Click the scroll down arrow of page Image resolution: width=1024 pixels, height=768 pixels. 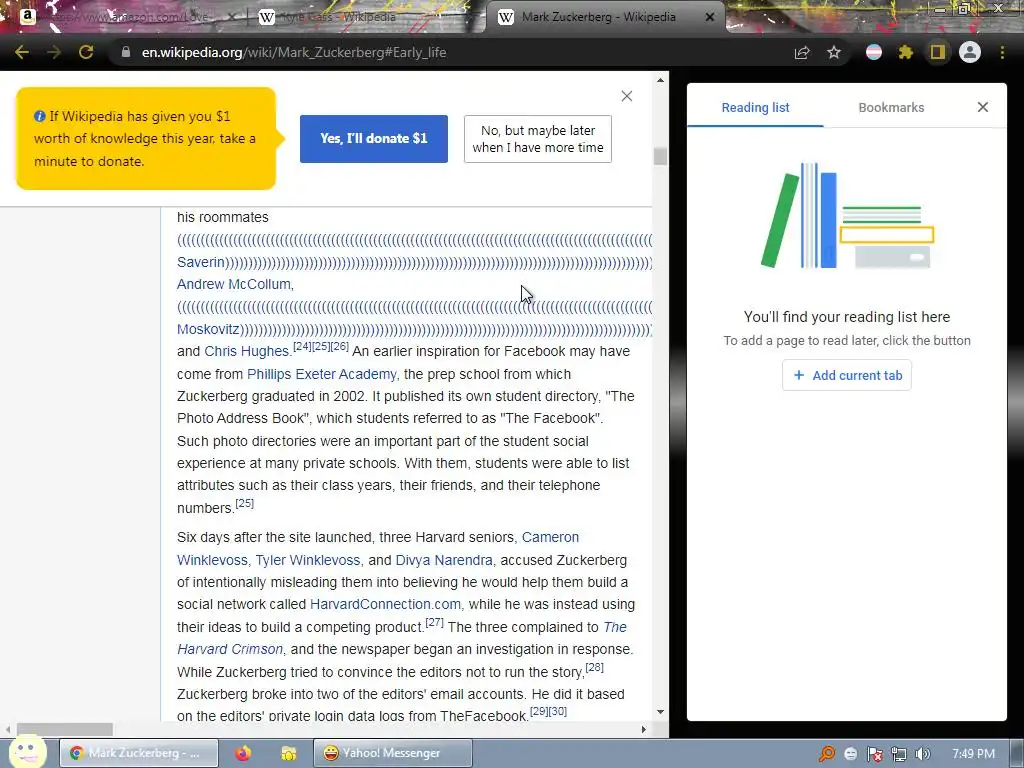point(660,712)
